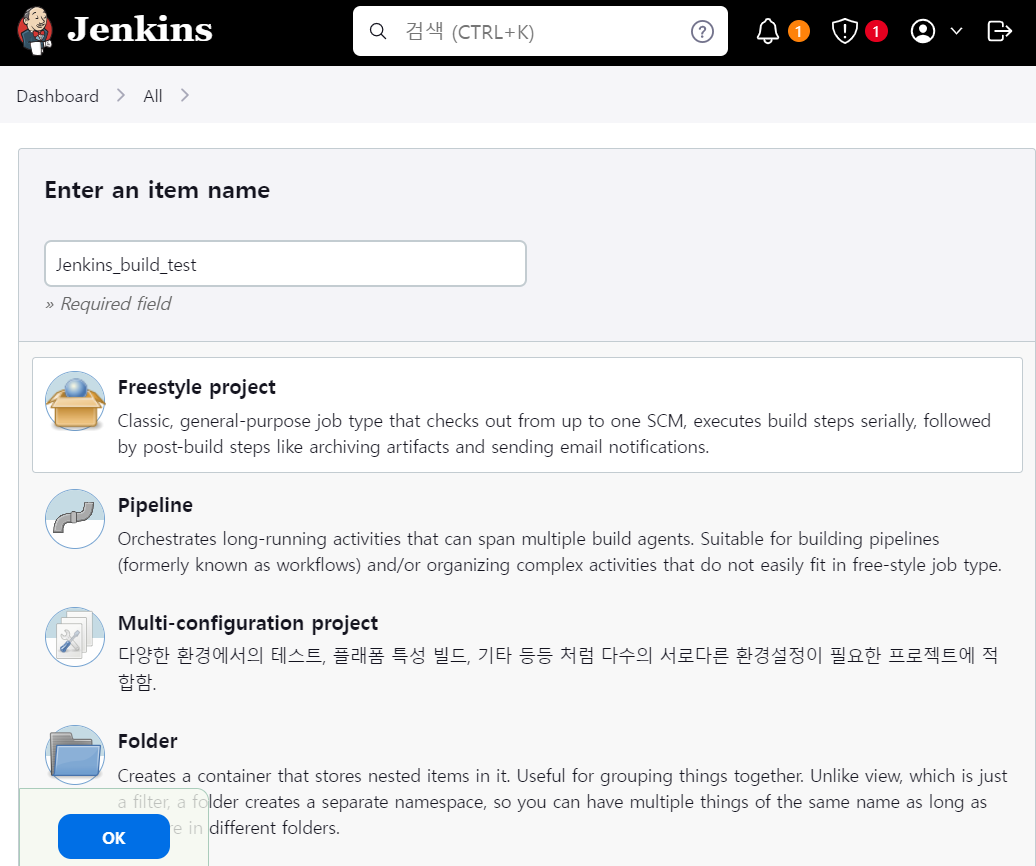Click the Enter an item name heading
This screenshot has width=1036, height=866.
pos(157,190)
